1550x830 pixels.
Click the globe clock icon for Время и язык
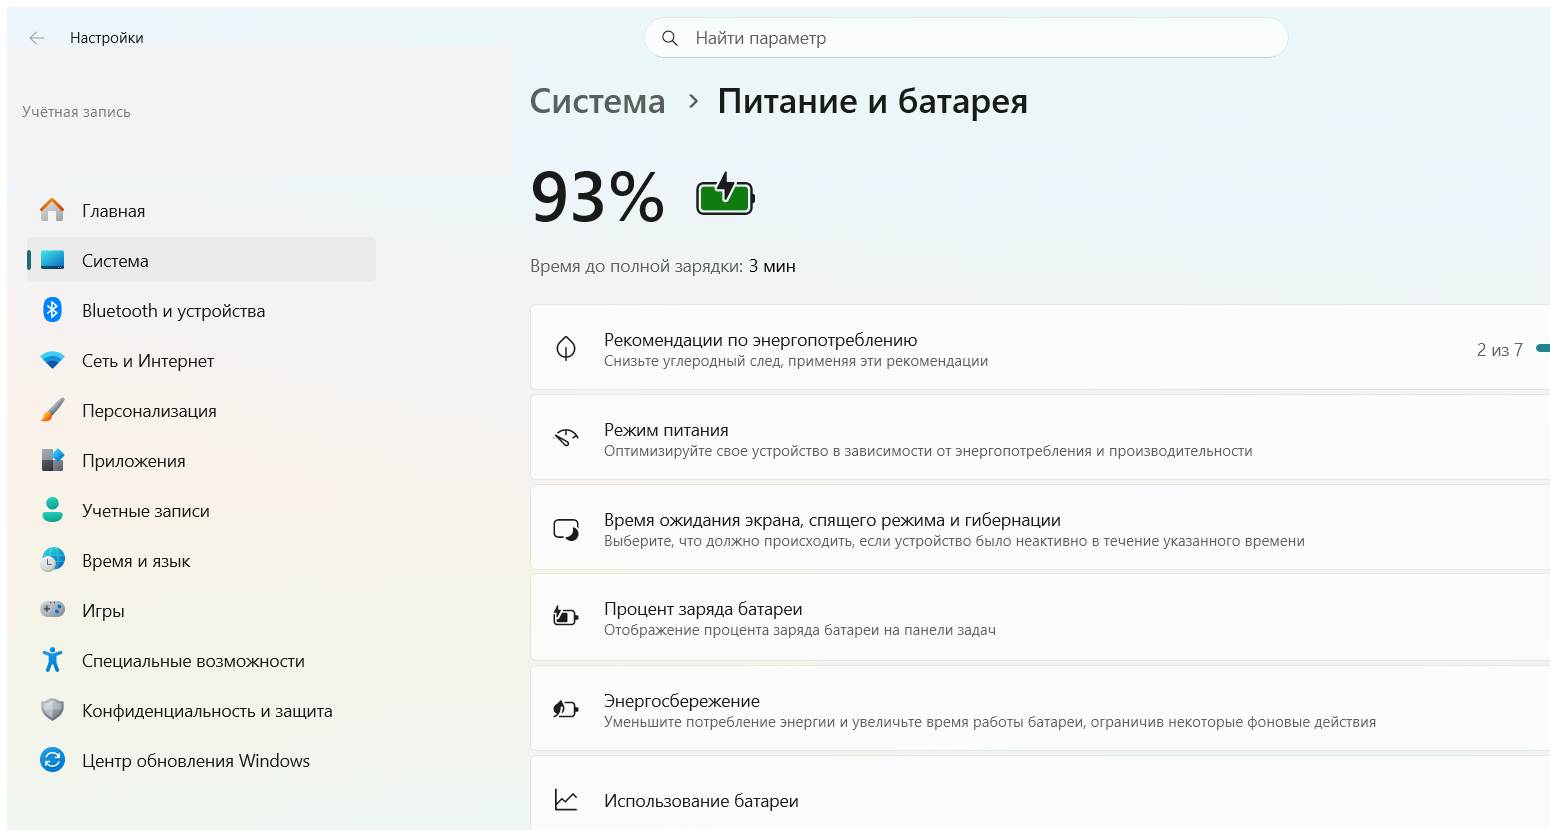(52, 560)
